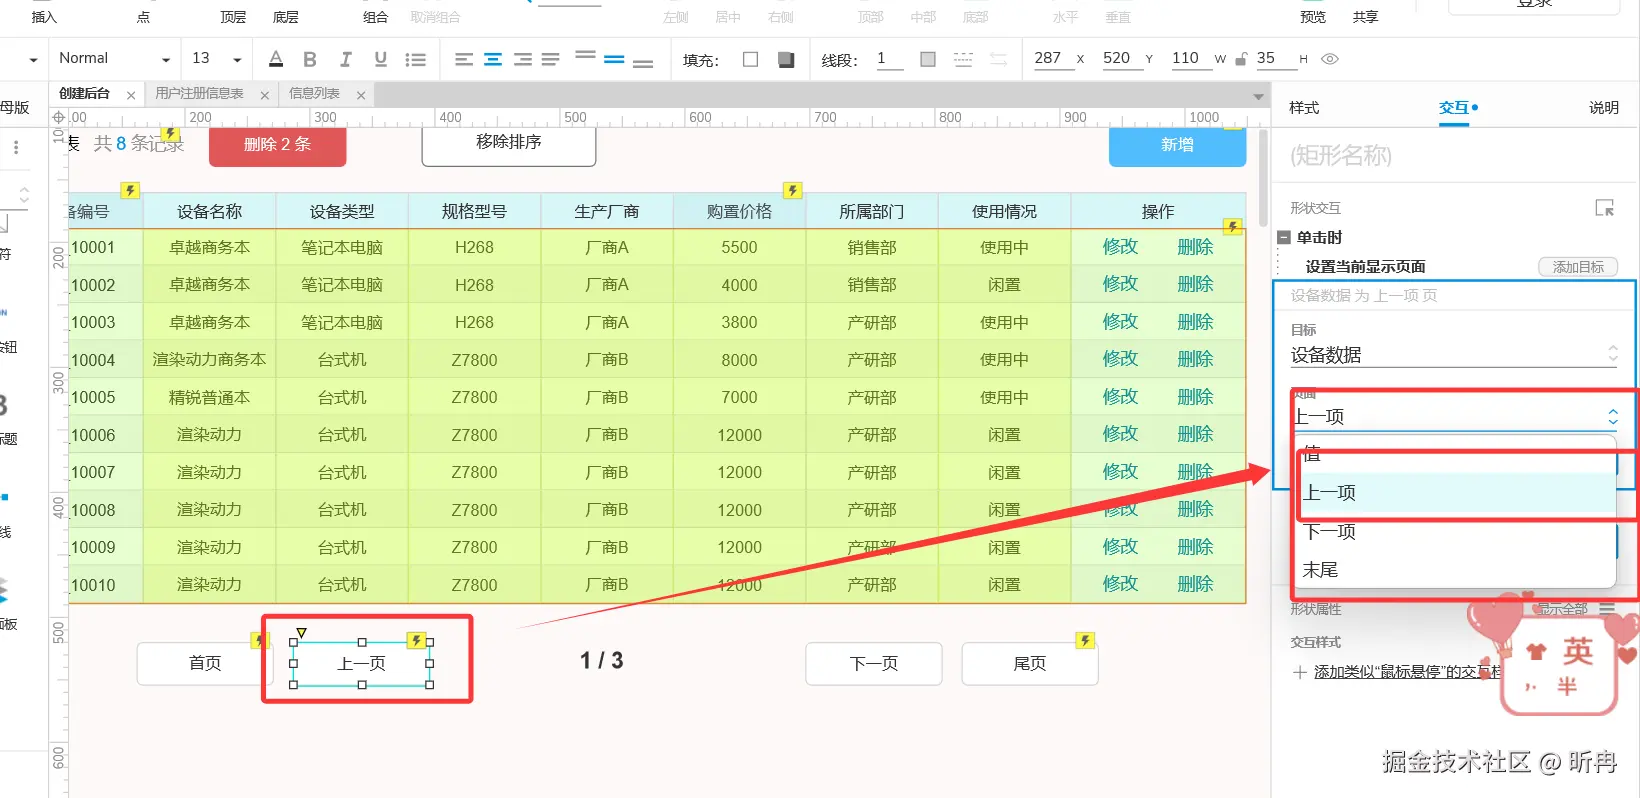The image size is (1640, 798).
Task: Expand the dropdown left of the Normal style box
Action: [33, 60]
